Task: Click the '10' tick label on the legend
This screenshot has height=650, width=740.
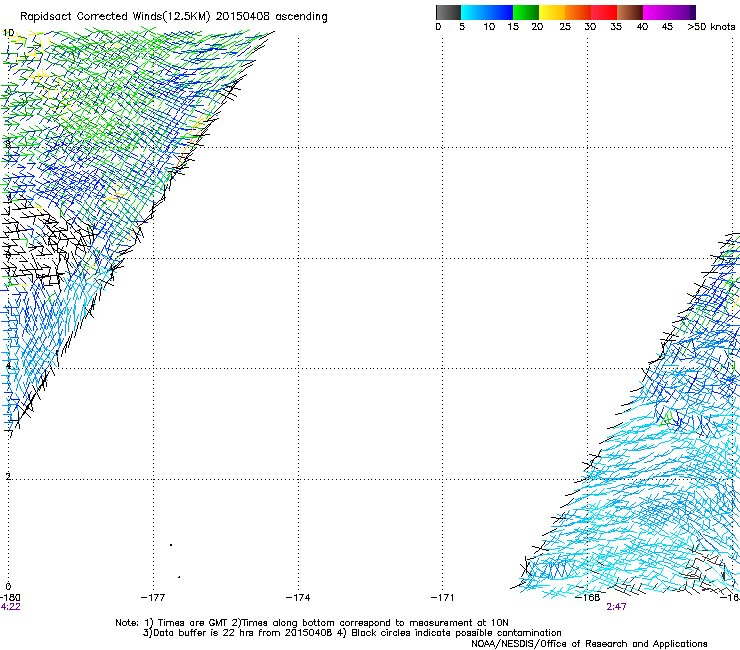Action: [489, 27]
